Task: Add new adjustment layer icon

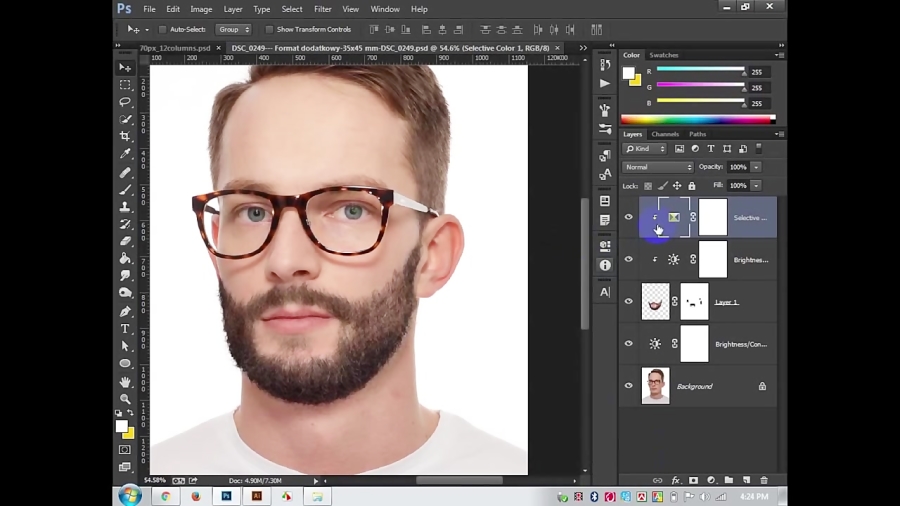Action: click(x=711, y=480)
